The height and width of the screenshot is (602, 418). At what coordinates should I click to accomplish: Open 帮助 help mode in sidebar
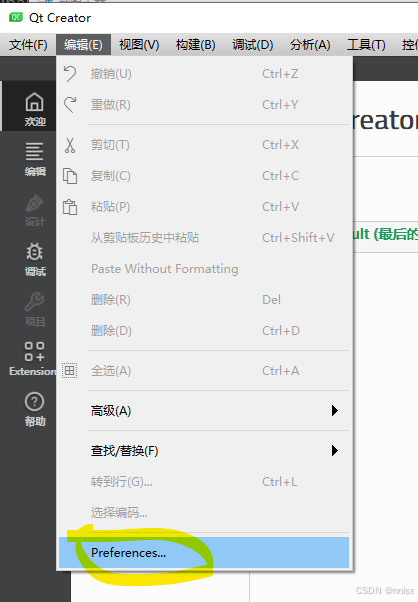point(35,409)
